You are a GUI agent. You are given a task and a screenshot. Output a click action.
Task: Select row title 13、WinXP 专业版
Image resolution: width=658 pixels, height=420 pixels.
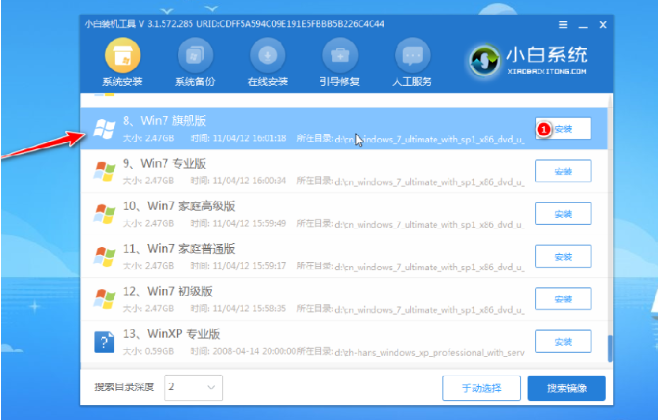(172, 334)
